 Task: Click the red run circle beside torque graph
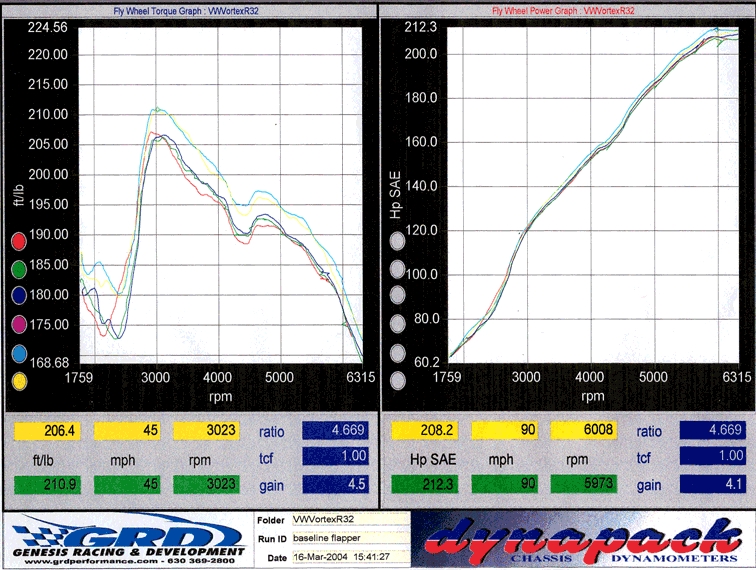tap(18, 241)
